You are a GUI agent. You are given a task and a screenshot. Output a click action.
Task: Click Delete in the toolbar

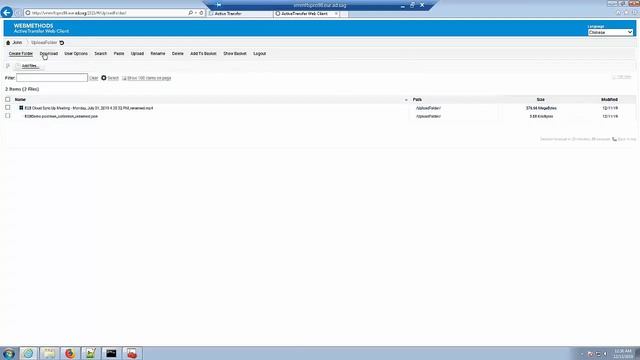click(x=178, y=53)
